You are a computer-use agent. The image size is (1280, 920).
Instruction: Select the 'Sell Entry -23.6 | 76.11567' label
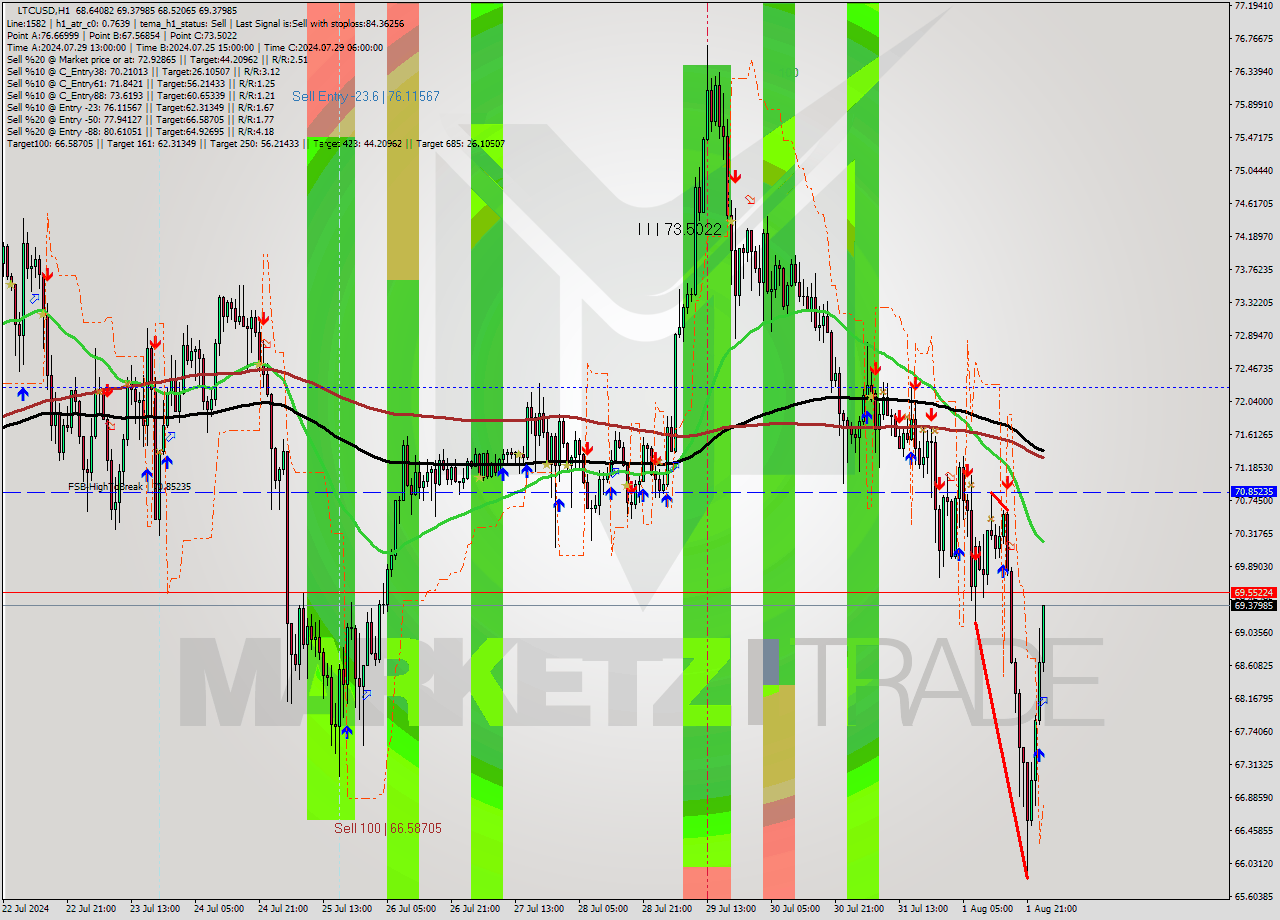[x=366, y=96]
